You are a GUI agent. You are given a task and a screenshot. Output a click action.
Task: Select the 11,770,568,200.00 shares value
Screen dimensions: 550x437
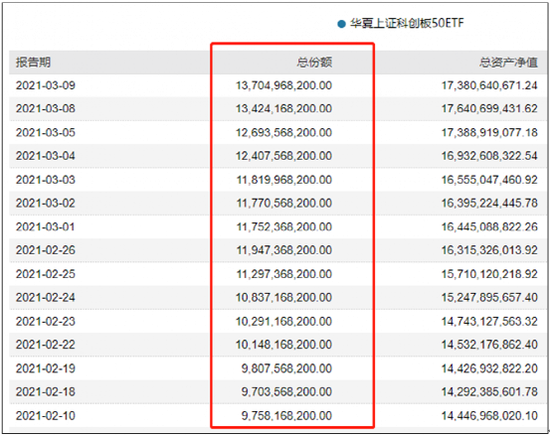tap(284, 203)
